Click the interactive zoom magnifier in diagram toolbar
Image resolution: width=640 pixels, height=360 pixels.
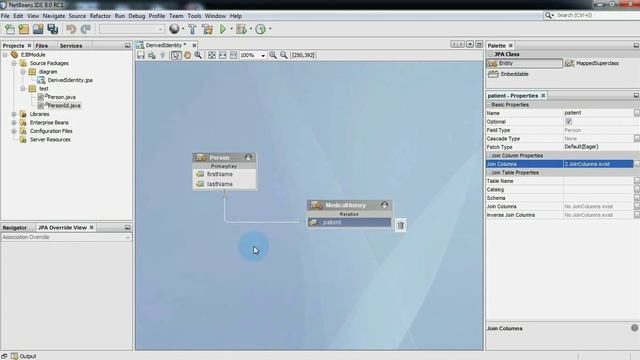pyautogui.click(x=198, y=55)
